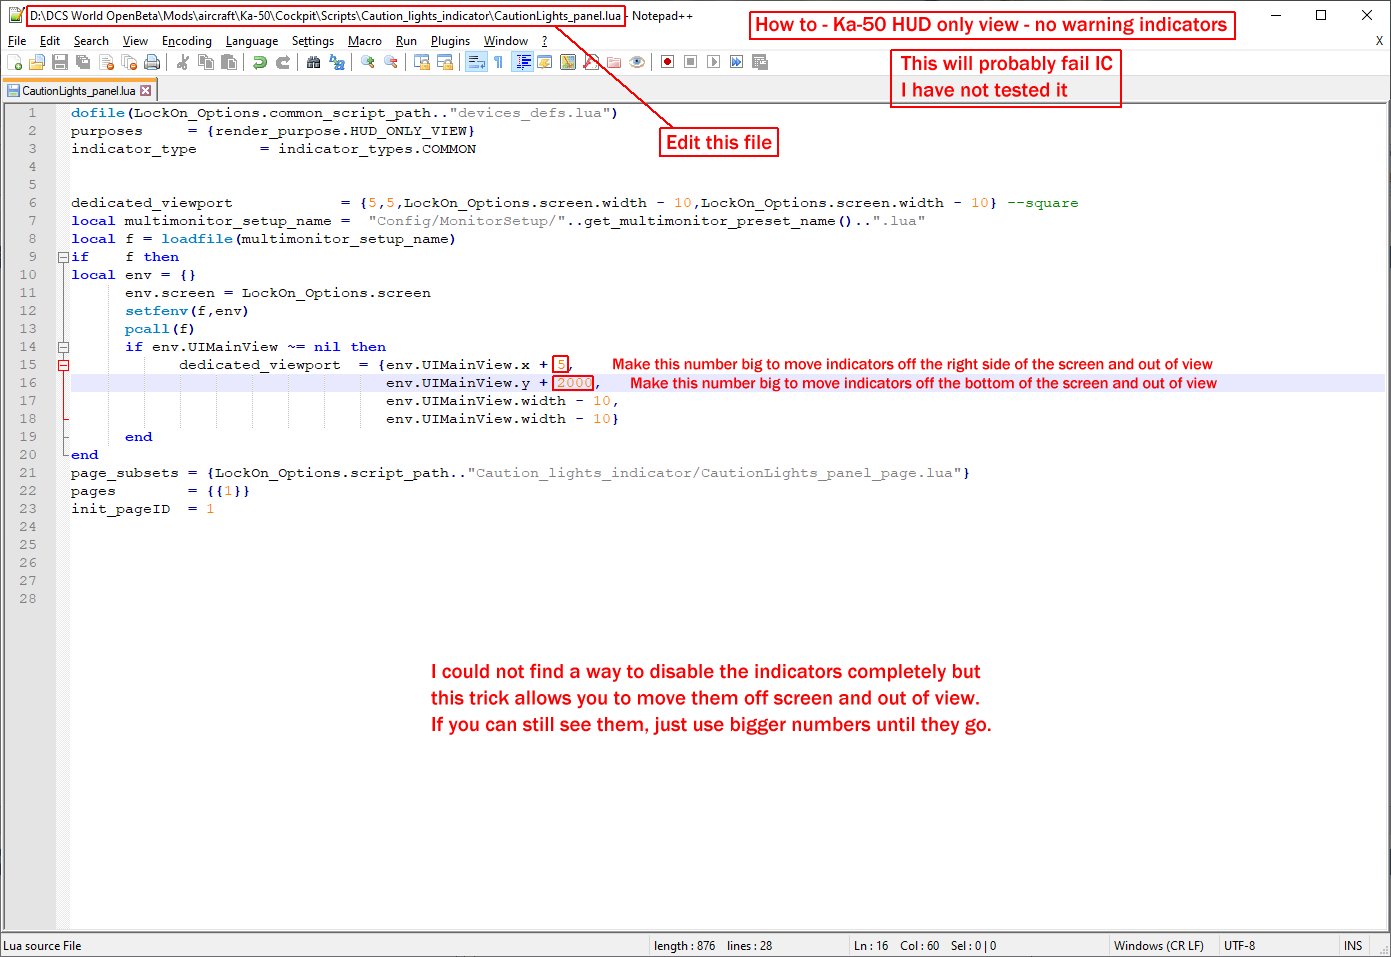Open Find with the binoculars icon
This screenshot has width=1391, height=957.
click(313, 62)
